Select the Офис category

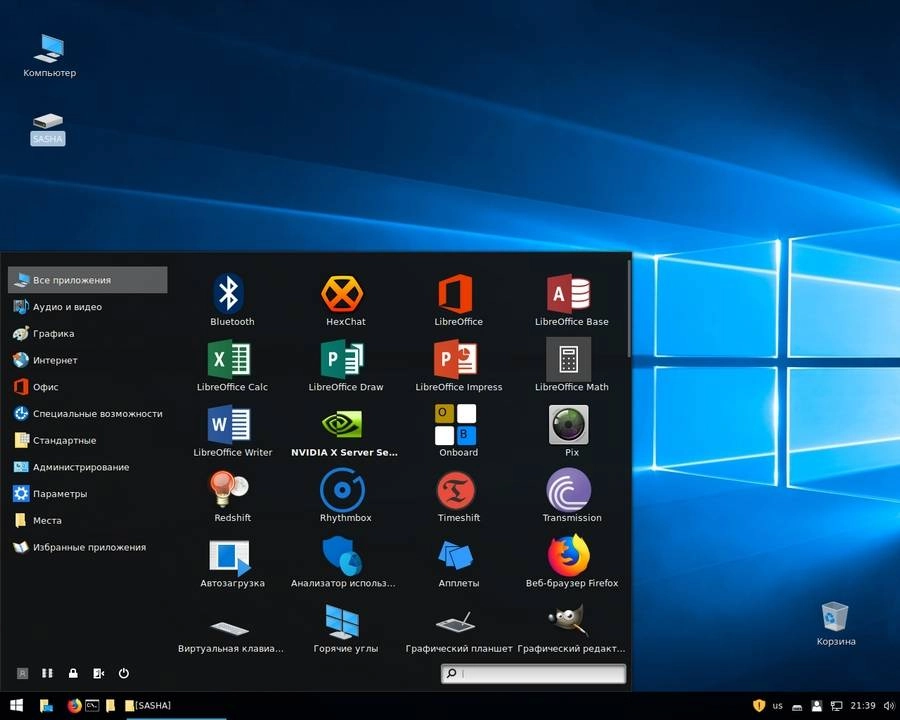coord(88,386)
